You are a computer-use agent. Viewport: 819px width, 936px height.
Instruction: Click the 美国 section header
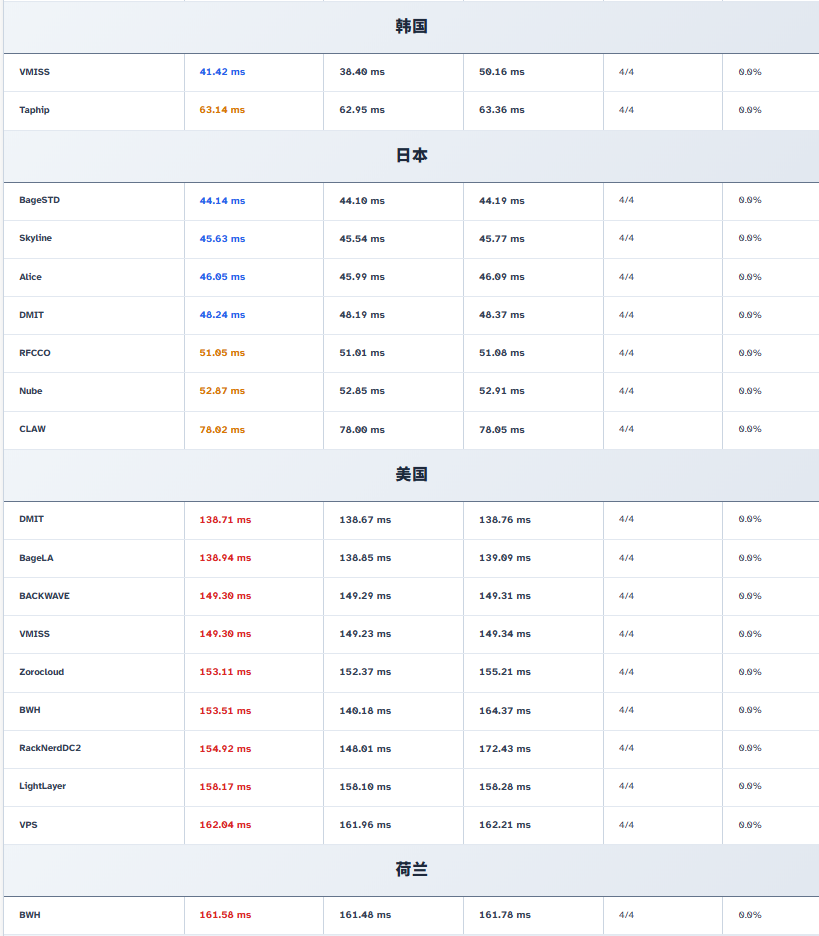coord(411,475)
